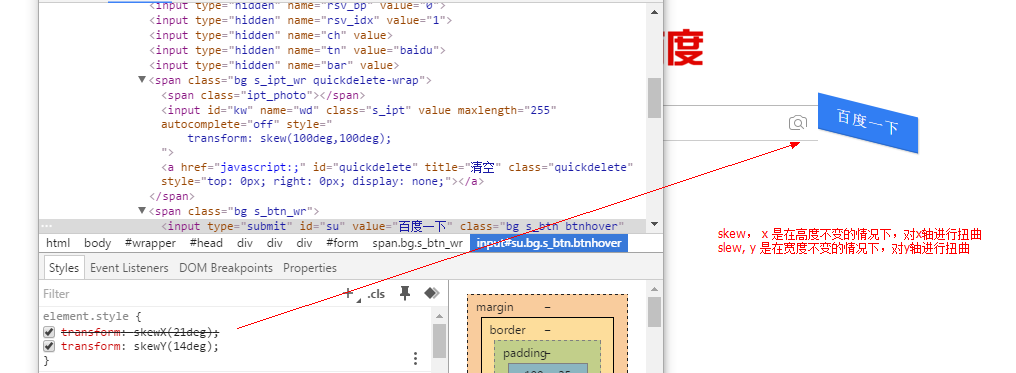
Task: Disable the transform skewY(14deg) checkbox
Action: pyautogui.click(x=49, y=346)
